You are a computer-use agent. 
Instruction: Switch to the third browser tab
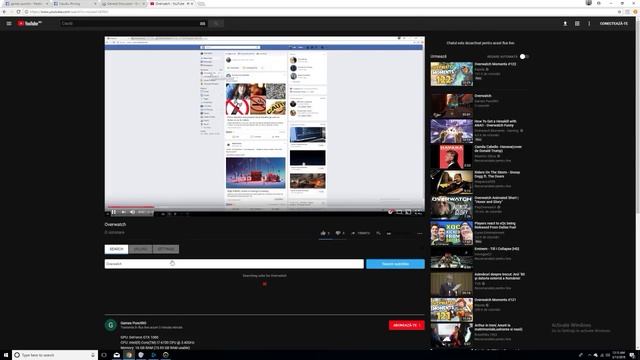[123, 4]
